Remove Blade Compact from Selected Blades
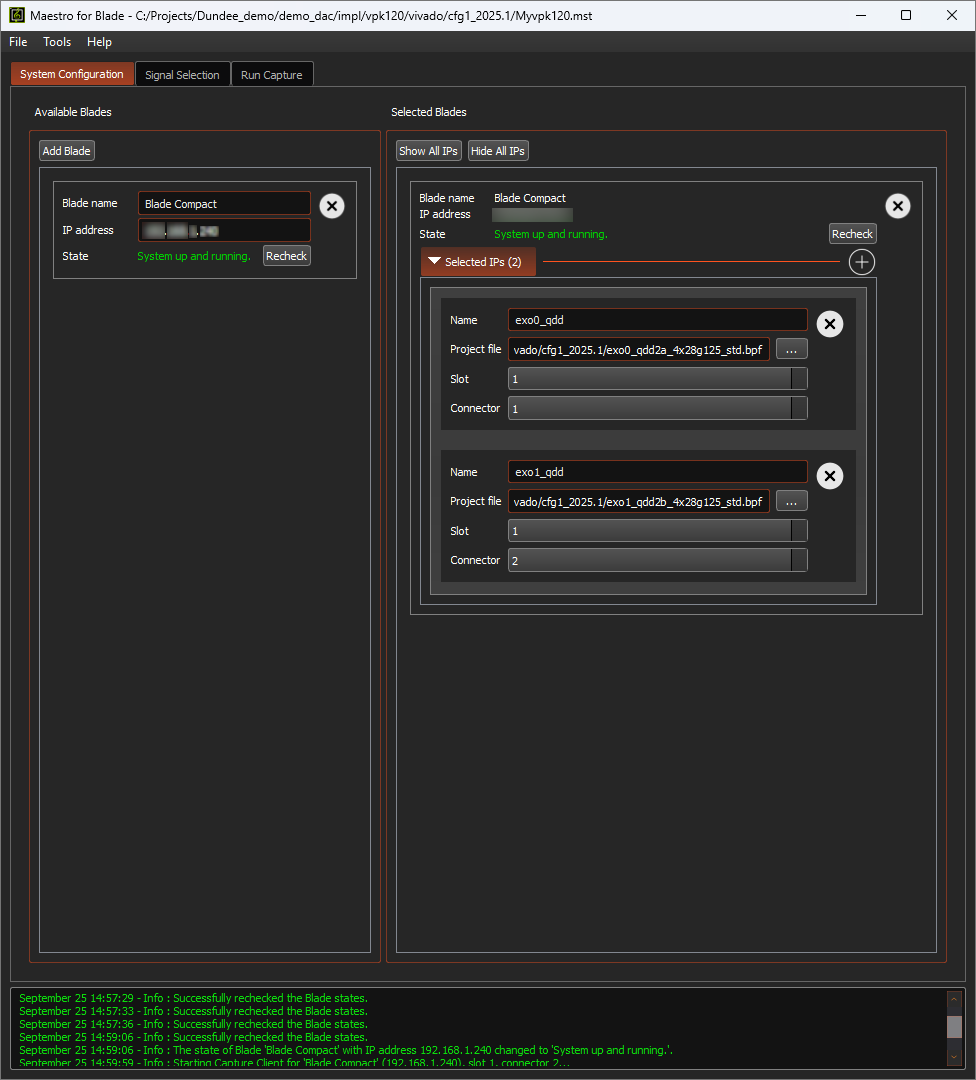 [x=897, y=206]
